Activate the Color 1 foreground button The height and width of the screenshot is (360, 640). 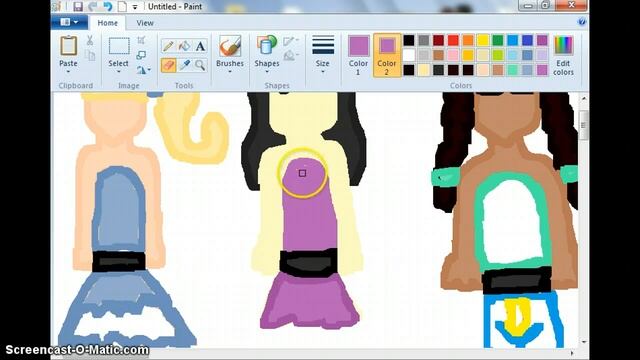[x=358, y=55]
